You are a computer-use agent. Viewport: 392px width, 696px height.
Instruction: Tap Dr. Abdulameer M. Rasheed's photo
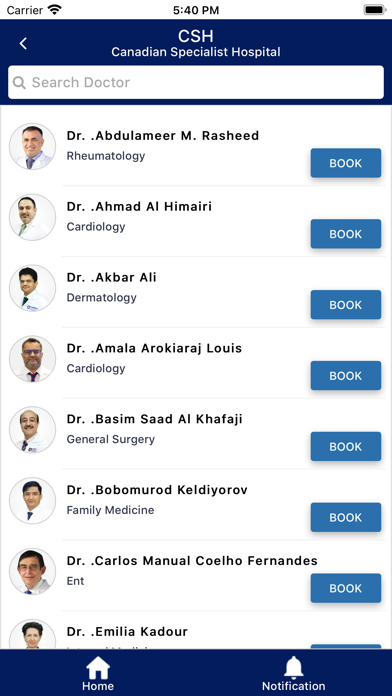click(32, 146)
